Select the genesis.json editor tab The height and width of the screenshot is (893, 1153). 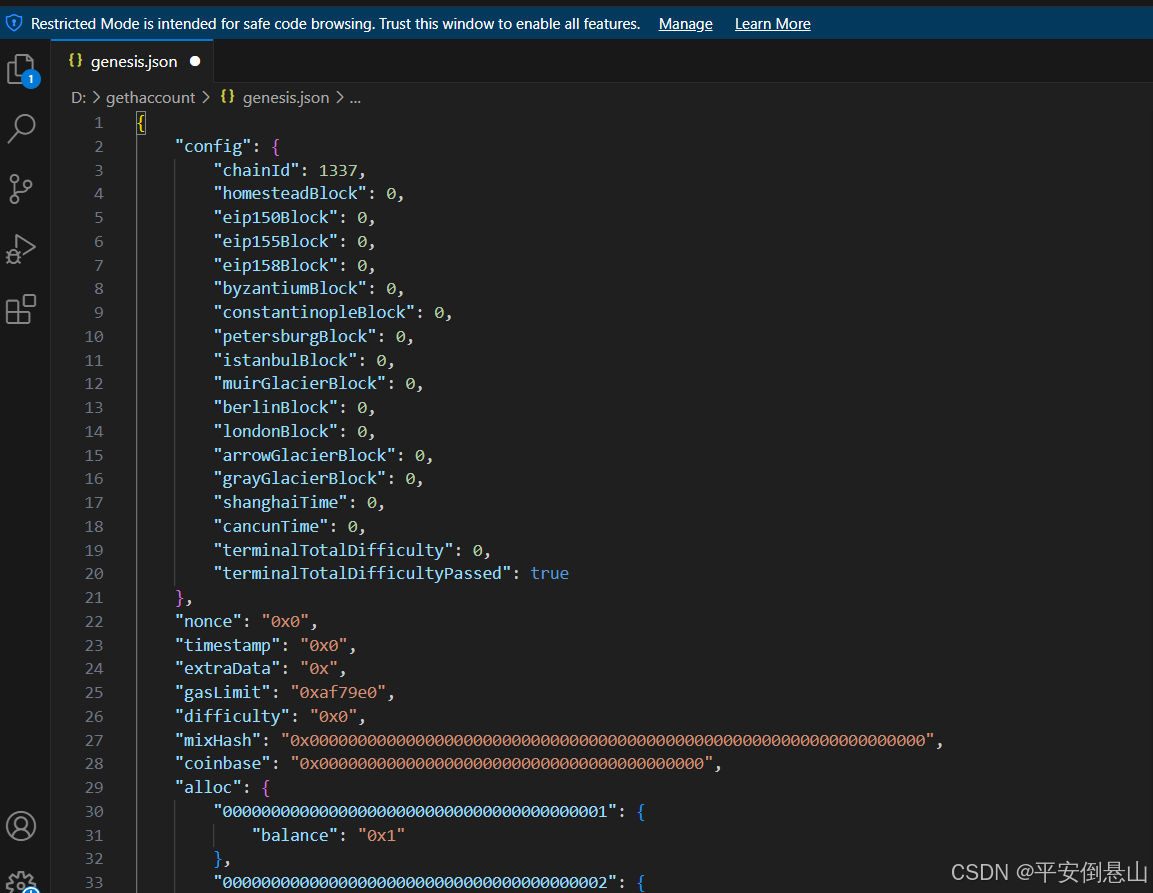tap(132, 61)
